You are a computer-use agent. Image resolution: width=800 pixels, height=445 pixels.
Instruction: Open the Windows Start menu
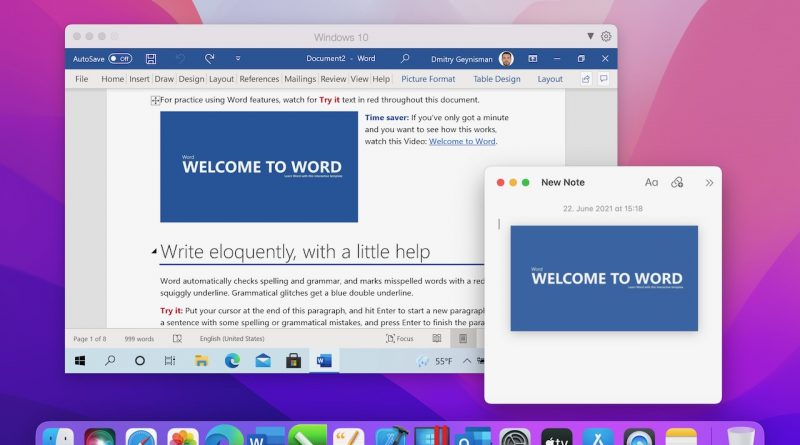coord(80,361)
